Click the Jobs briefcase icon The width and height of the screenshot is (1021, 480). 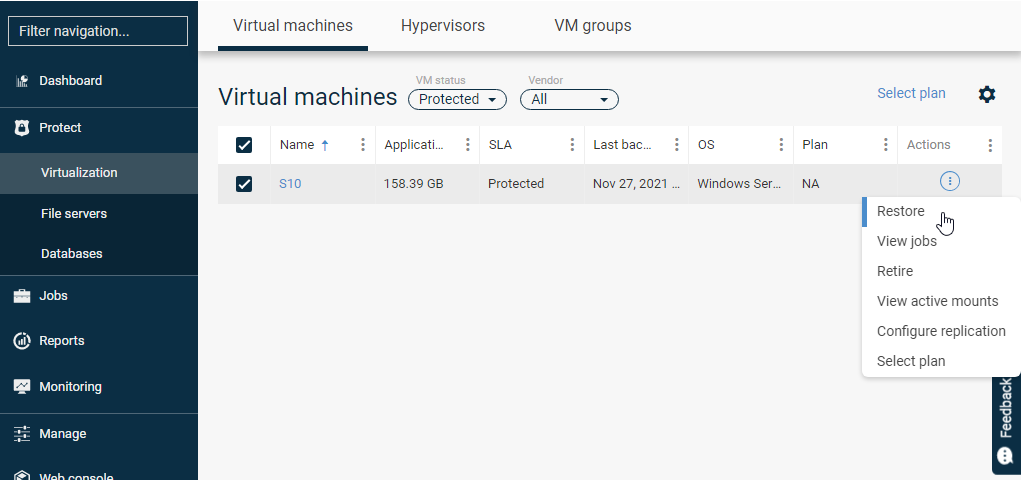point(22,296)
